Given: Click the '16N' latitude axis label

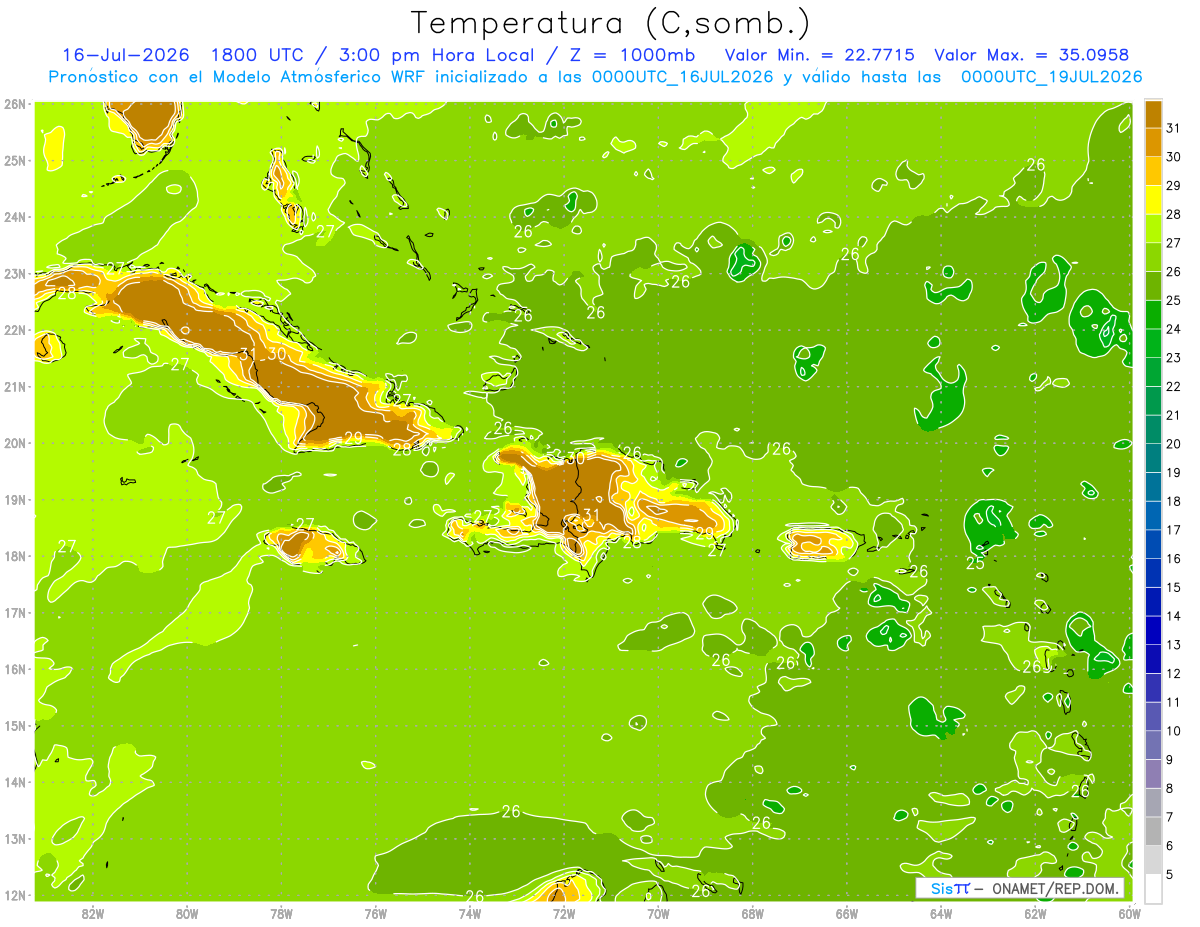Looking at the screenshot, I should coord(15,669).
